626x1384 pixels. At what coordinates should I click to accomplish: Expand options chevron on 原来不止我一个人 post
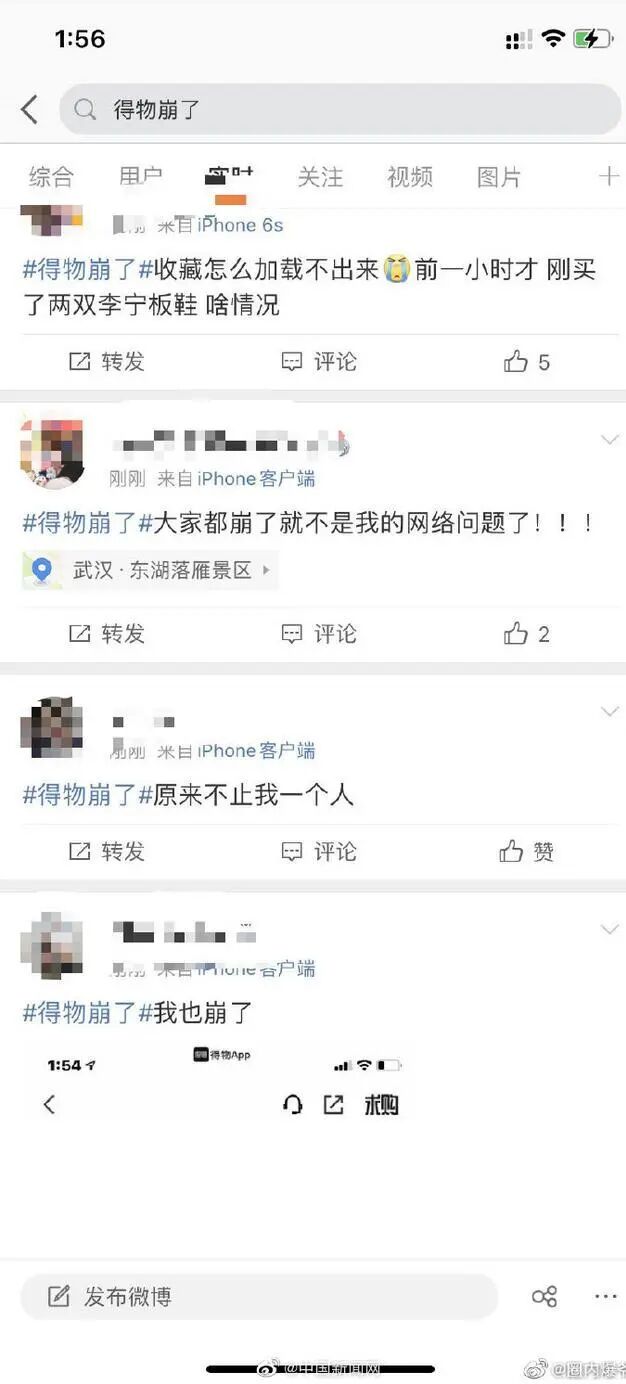(x=609, y=711)
